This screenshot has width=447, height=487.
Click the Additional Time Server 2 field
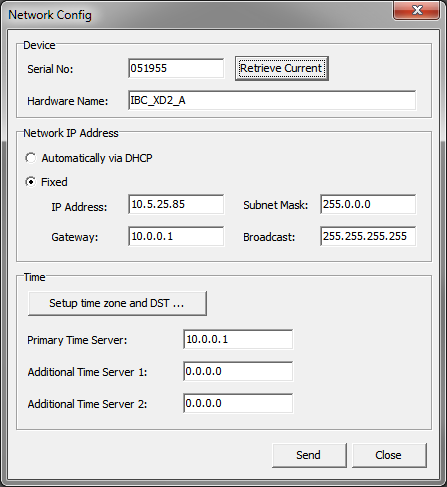tap(238, 403)
